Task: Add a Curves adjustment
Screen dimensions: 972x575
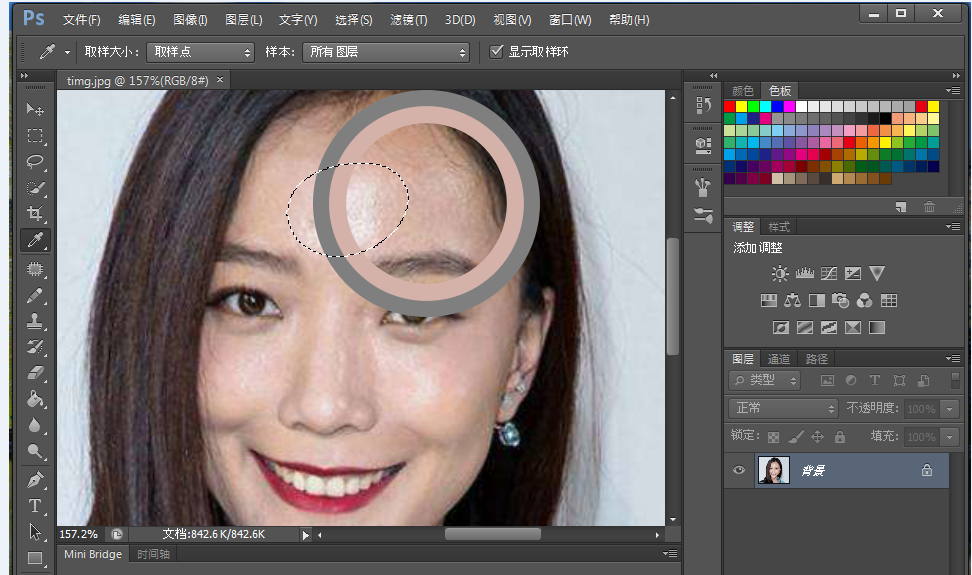Action: click(829, 273)
